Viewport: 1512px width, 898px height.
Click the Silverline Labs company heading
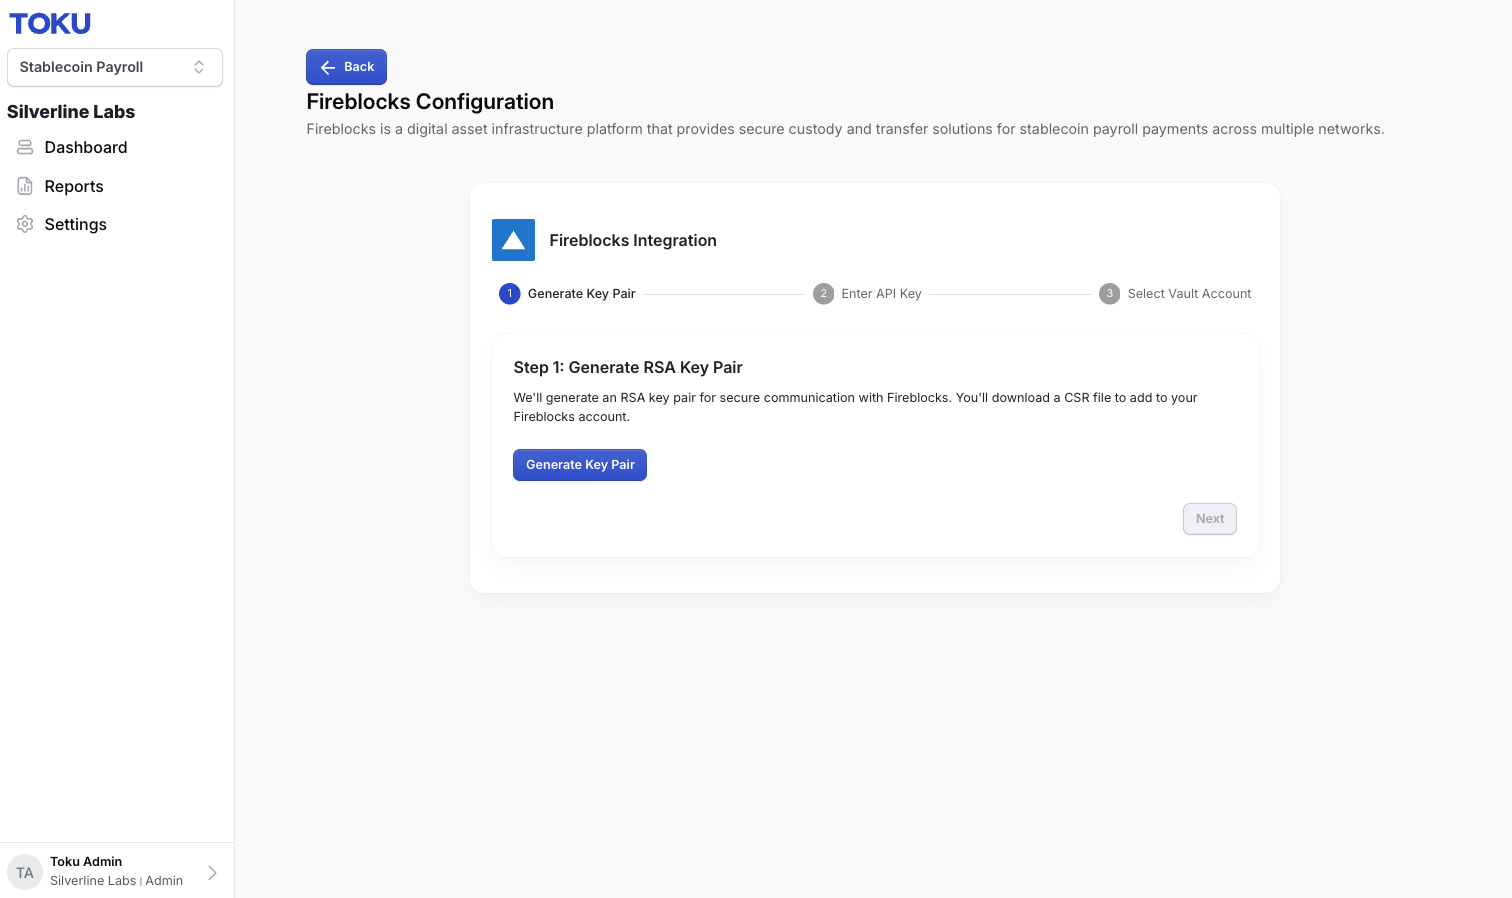click(x=71, y=112)
